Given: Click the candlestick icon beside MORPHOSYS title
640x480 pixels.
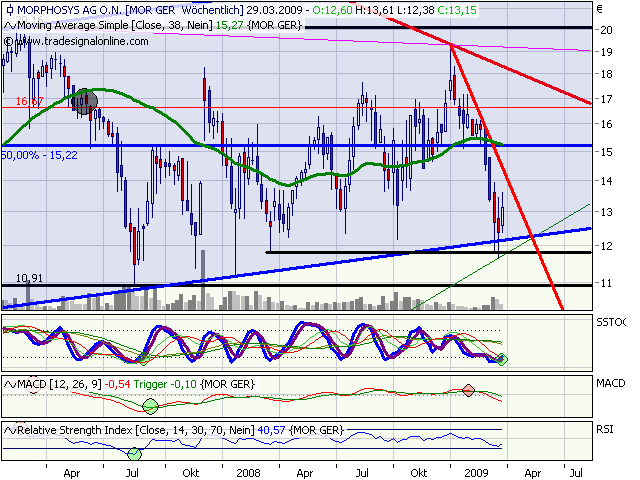Looking at the screenshot, I should click(x=9, y=9).
